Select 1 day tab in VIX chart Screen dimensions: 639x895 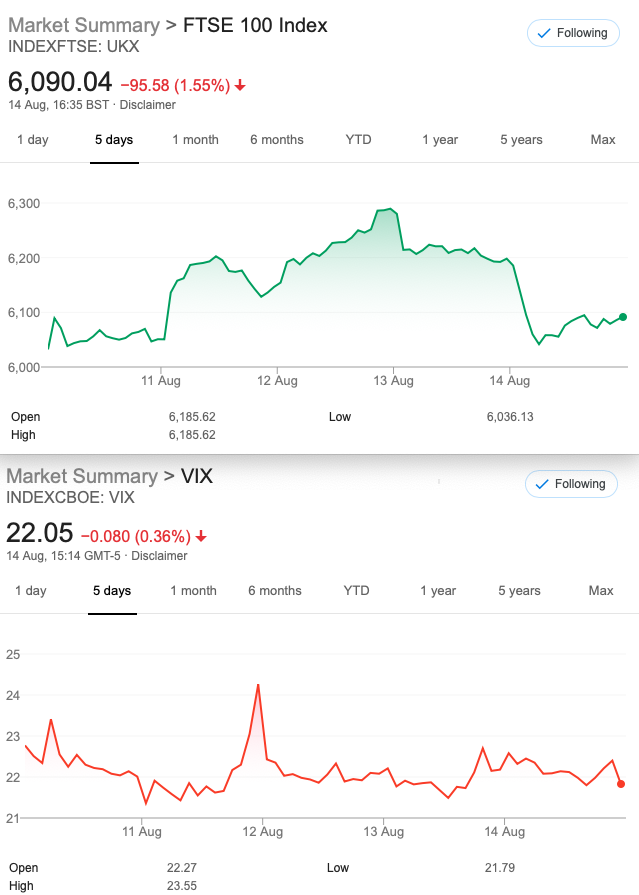[31, 591]
